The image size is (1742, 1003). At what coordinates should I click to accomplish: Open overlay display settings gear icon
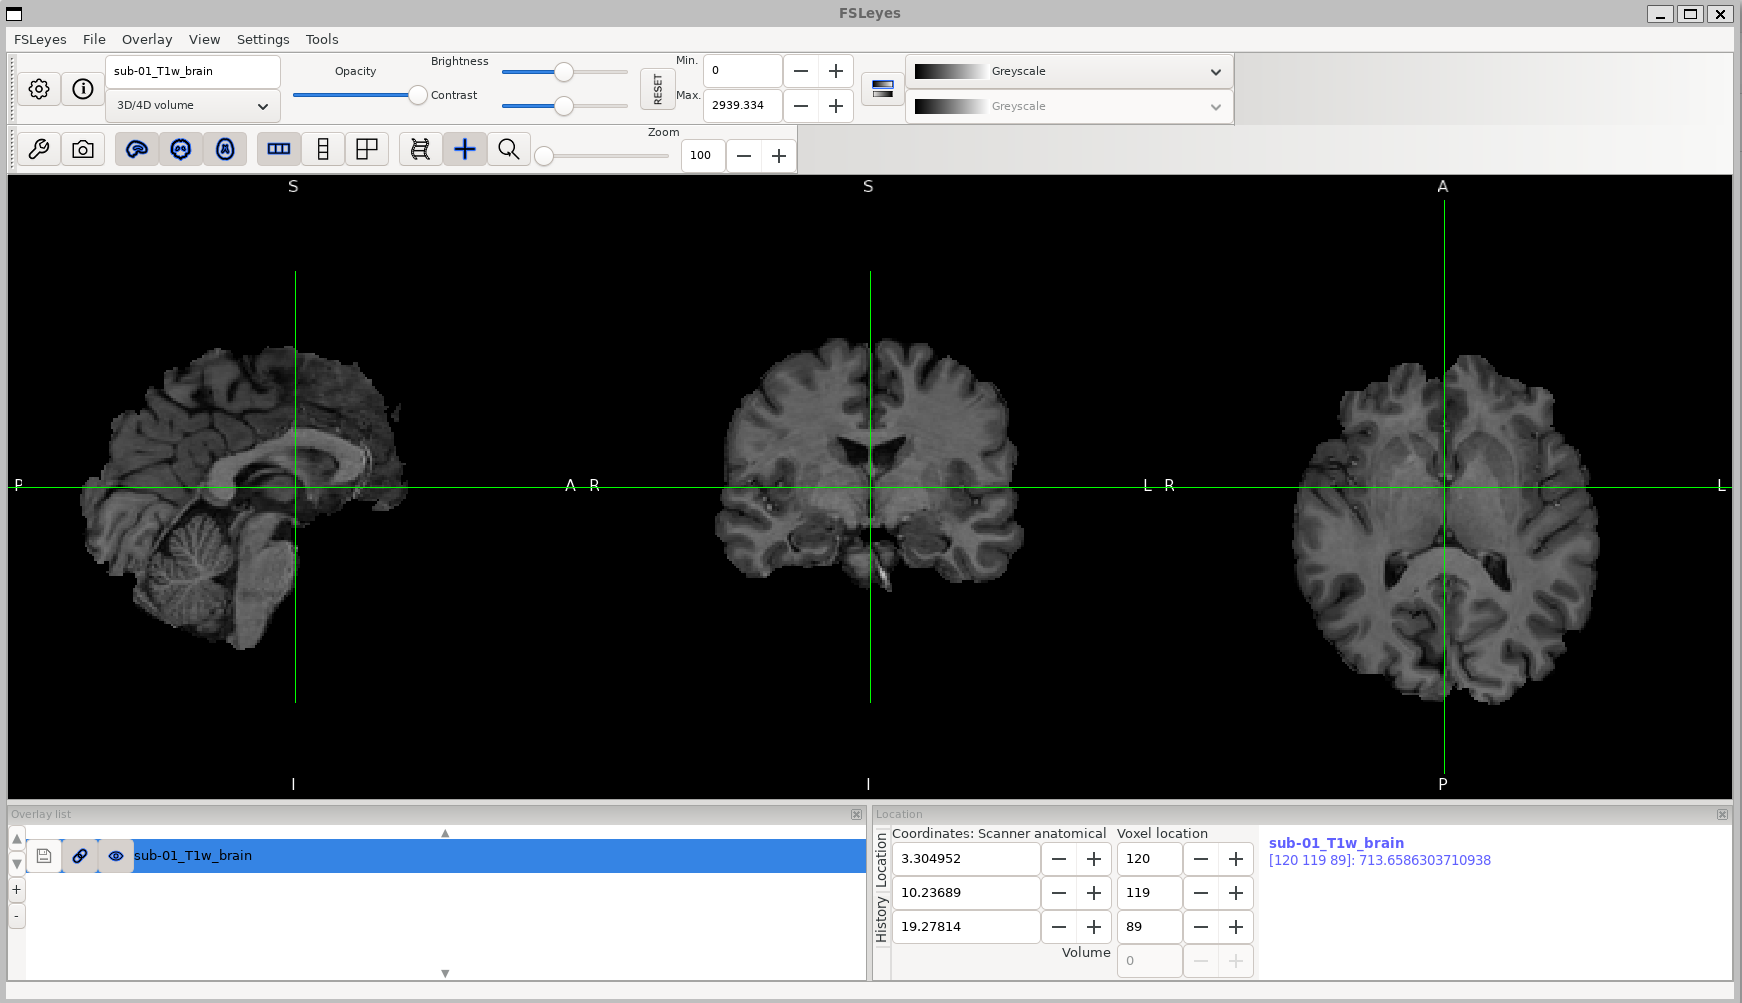click(x=39, y=89)
